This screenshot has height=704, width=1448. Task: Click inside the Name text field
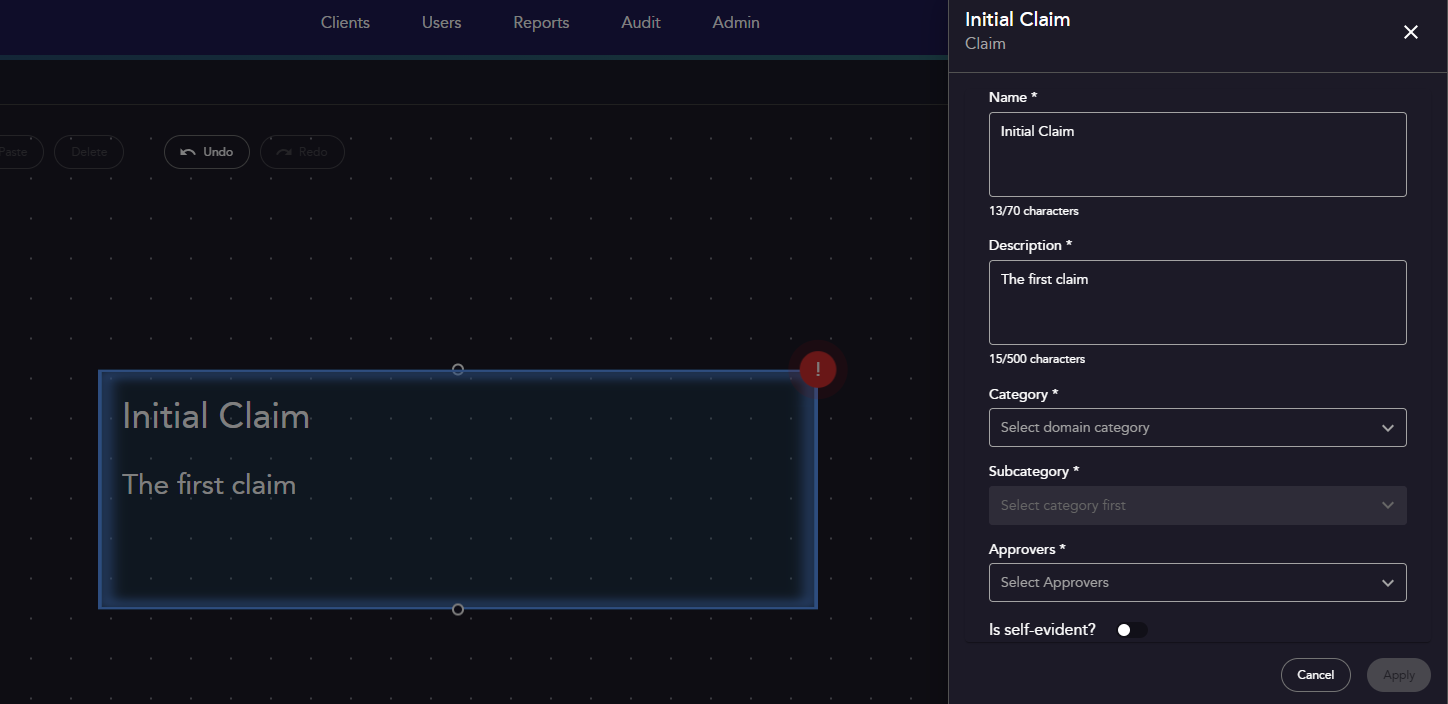tap(1197, 154)
